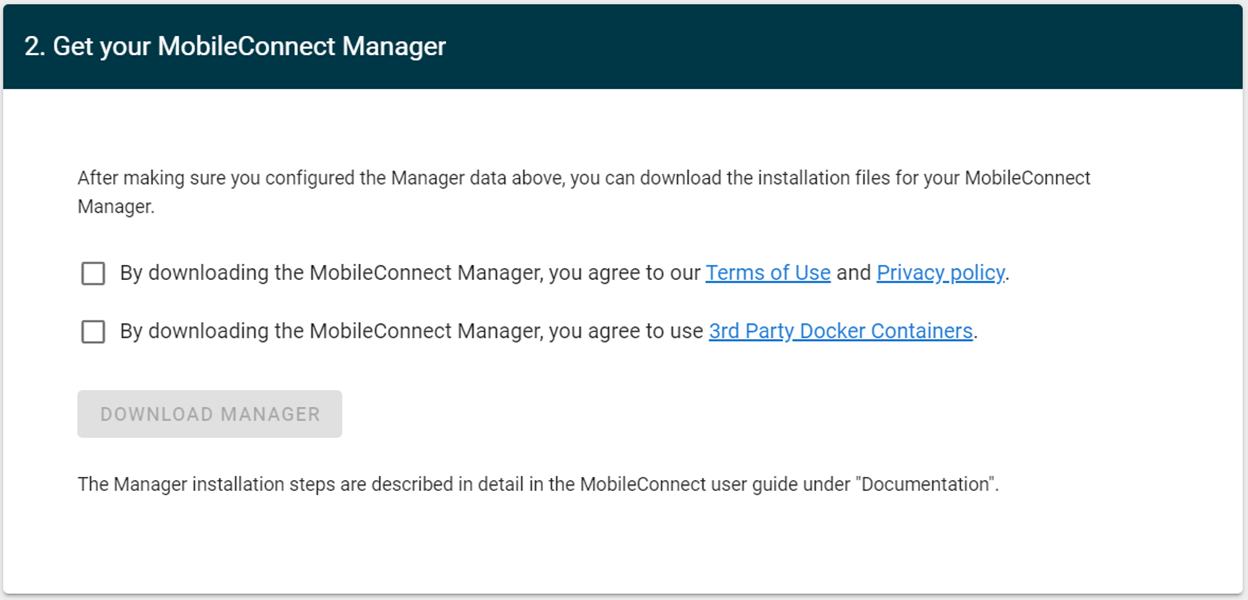The height and width of the screenshot is (600, 1248).
Task: Click the Terms of Use checkbox label text
Action: pos(565,273)
